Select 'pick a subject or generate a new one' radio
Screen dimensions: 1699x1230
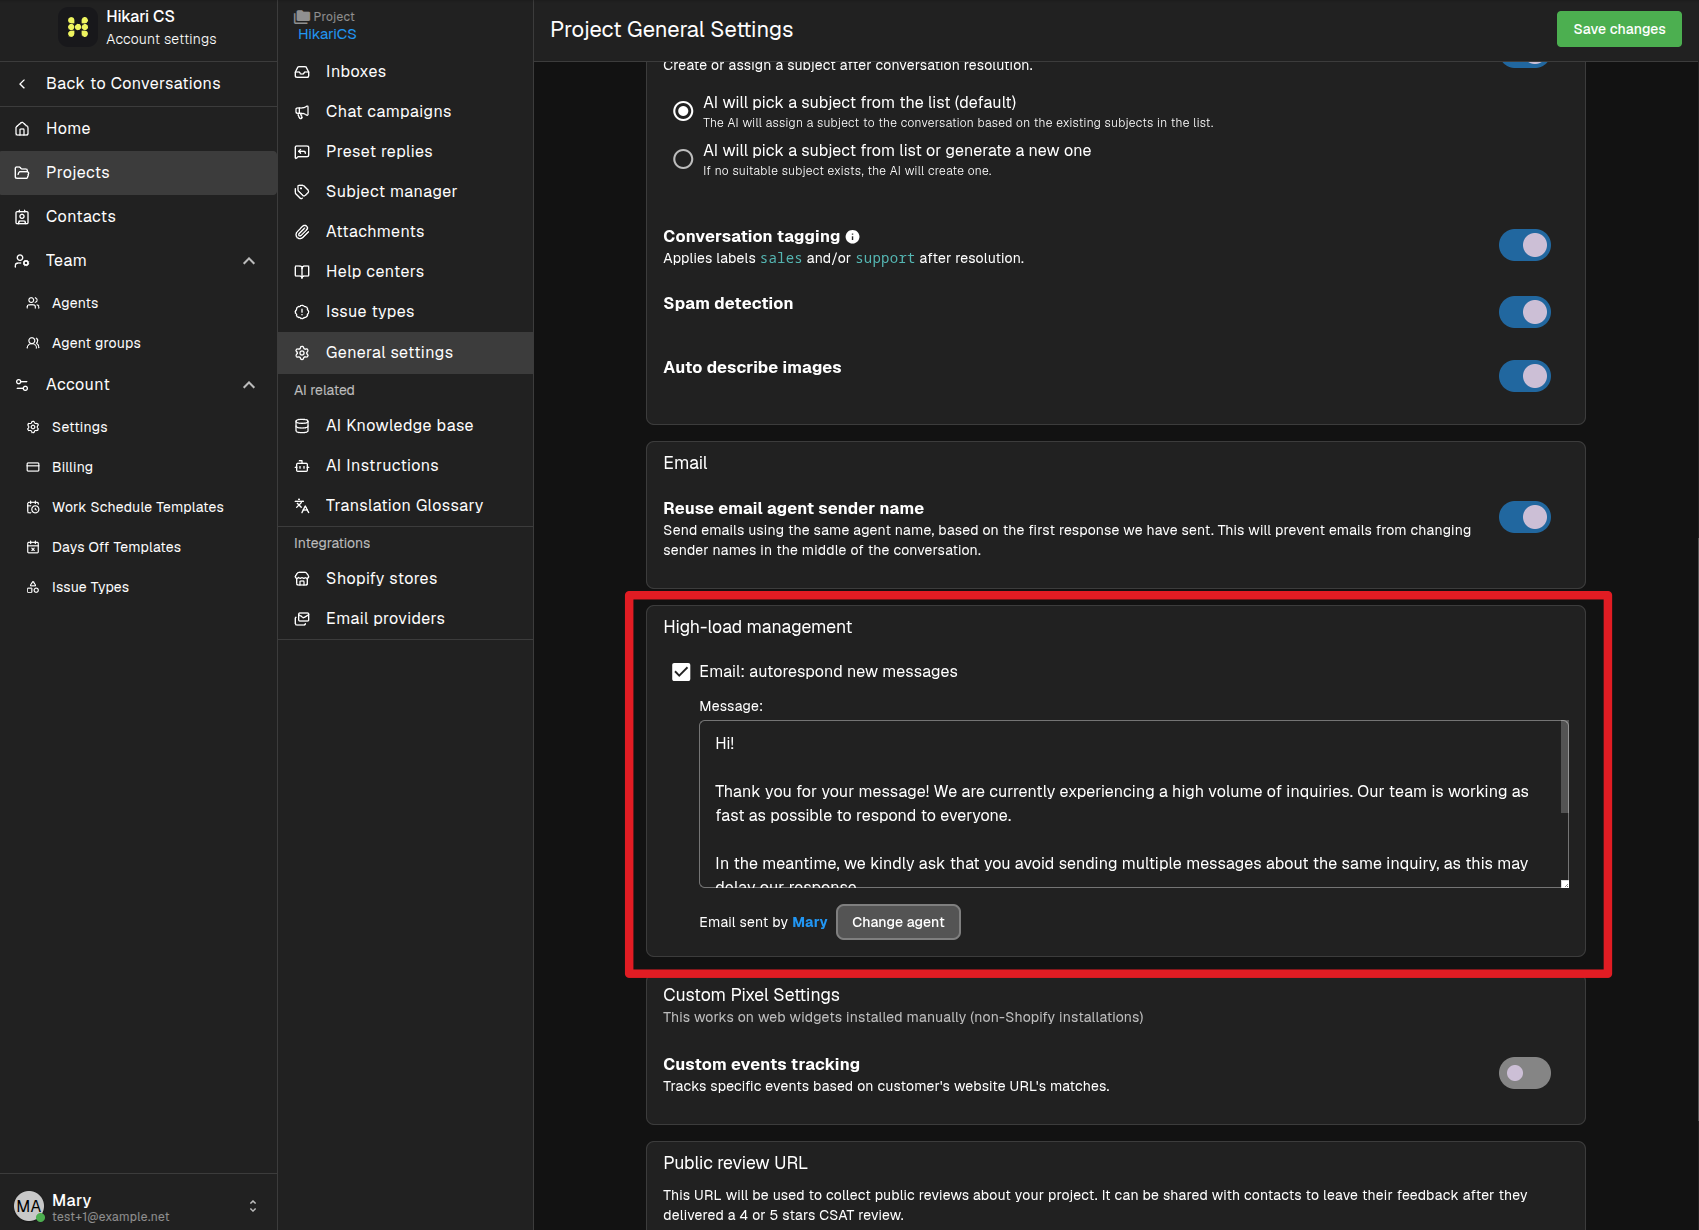click(683, 159)
